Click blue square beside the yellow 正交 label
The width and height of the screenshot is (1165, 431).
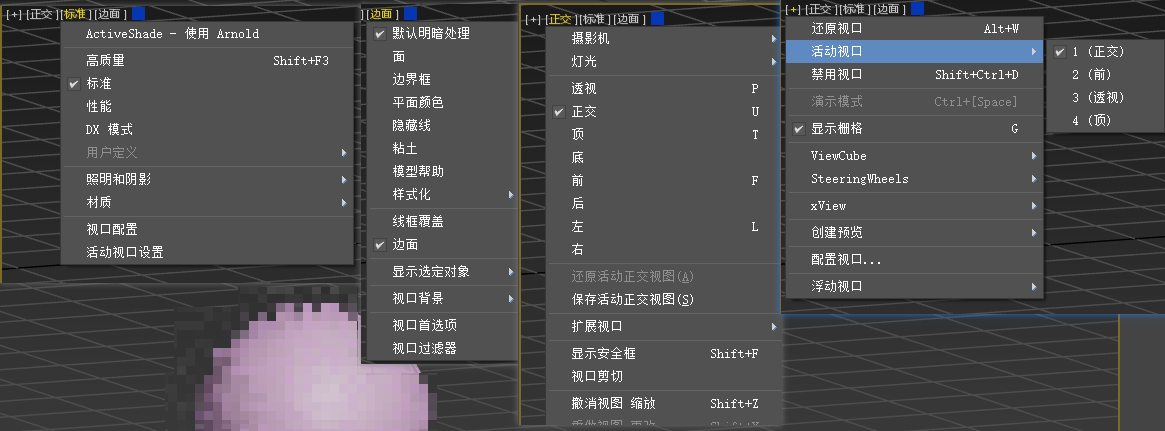658,19
